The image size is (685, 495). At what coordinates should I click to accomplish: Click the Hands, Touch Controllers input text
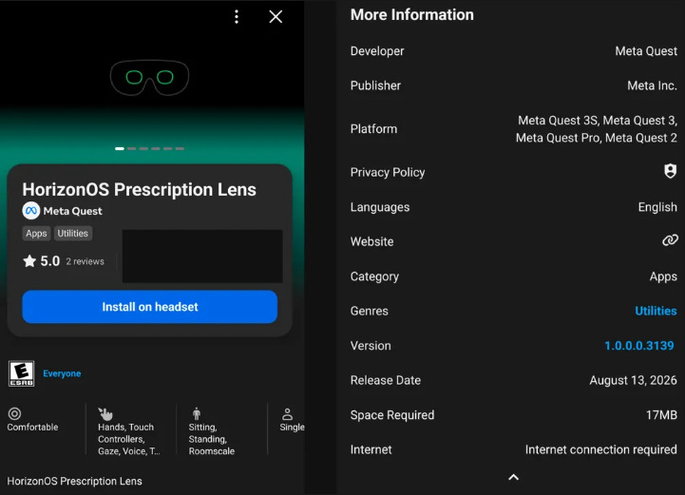(129, 439)
